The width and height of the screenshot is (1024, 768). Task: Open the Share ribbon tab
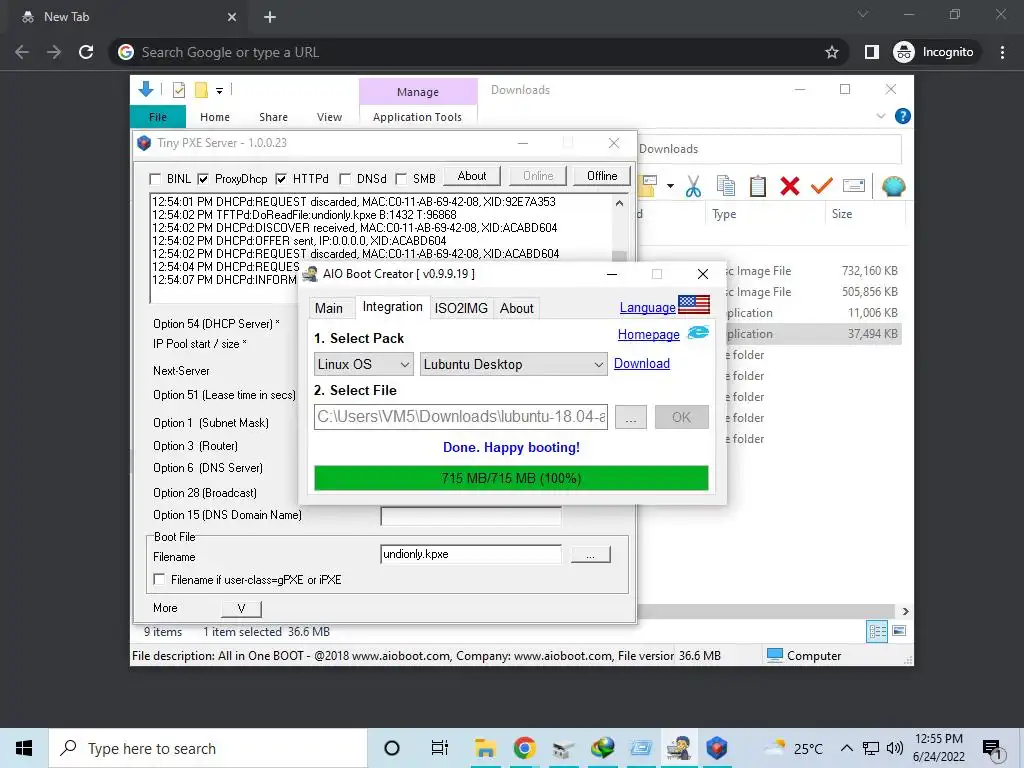(x=273, y=117)
